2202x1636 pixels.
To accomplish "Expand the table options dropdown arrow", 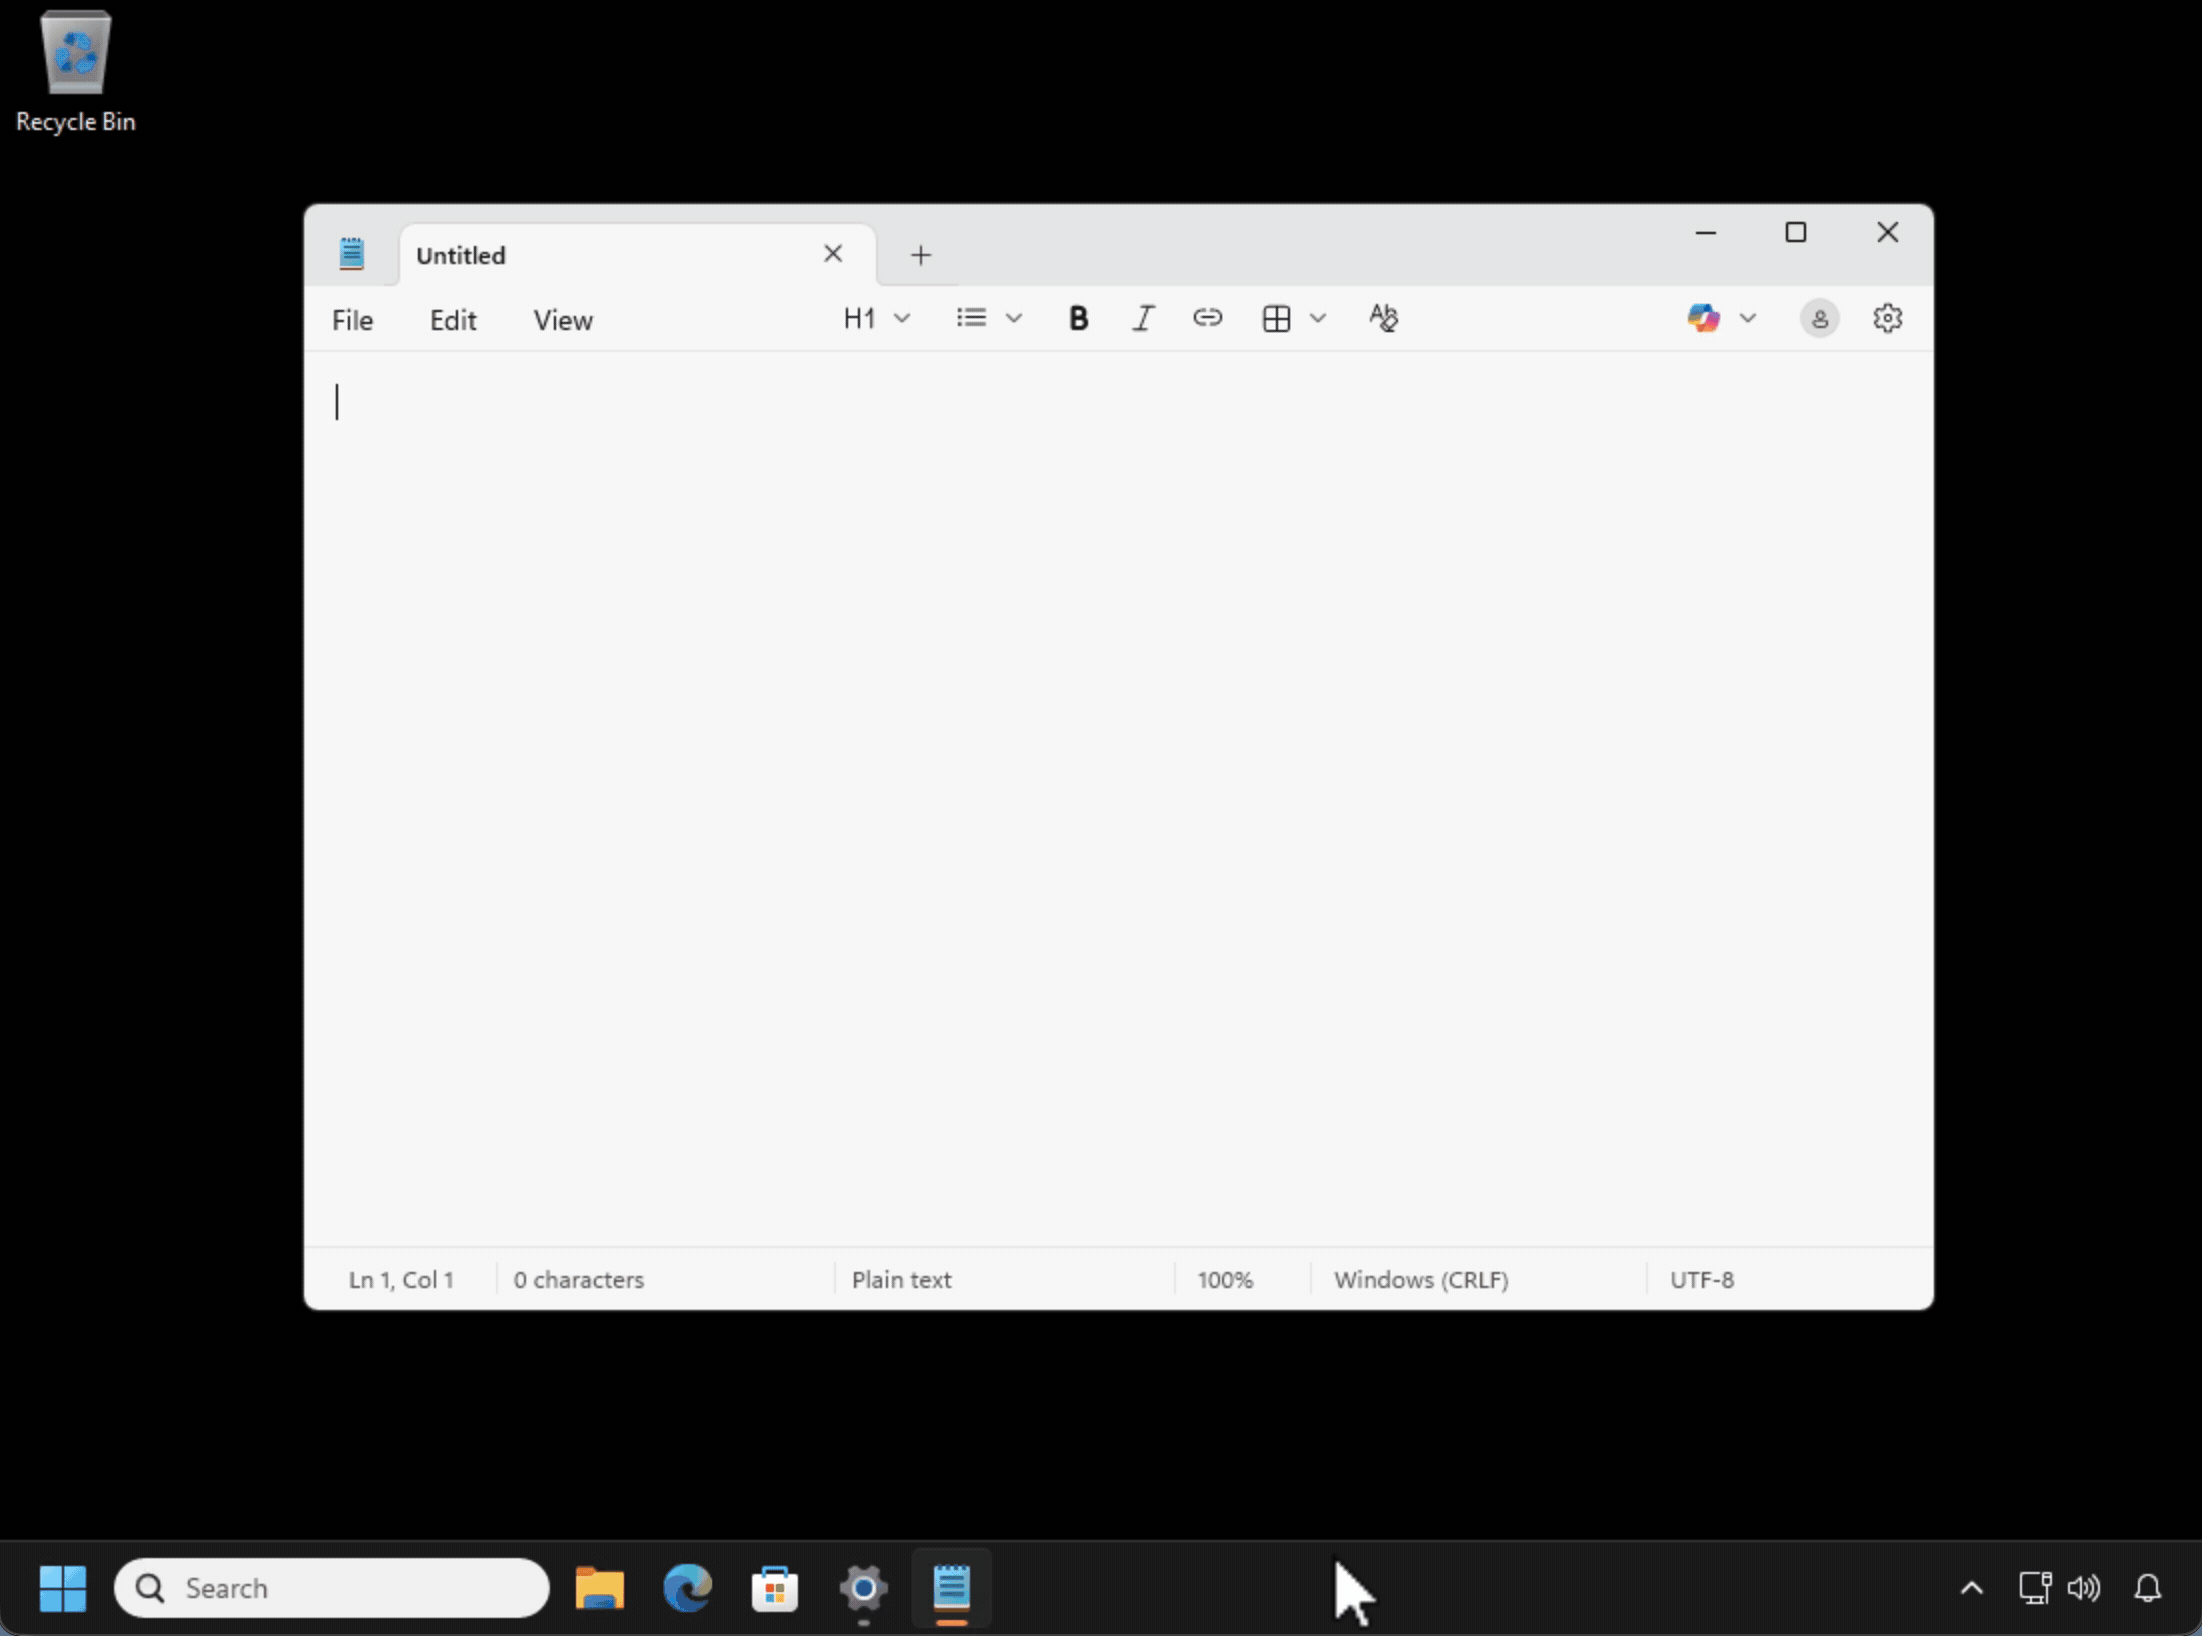I will click(x=1318, y=318).
